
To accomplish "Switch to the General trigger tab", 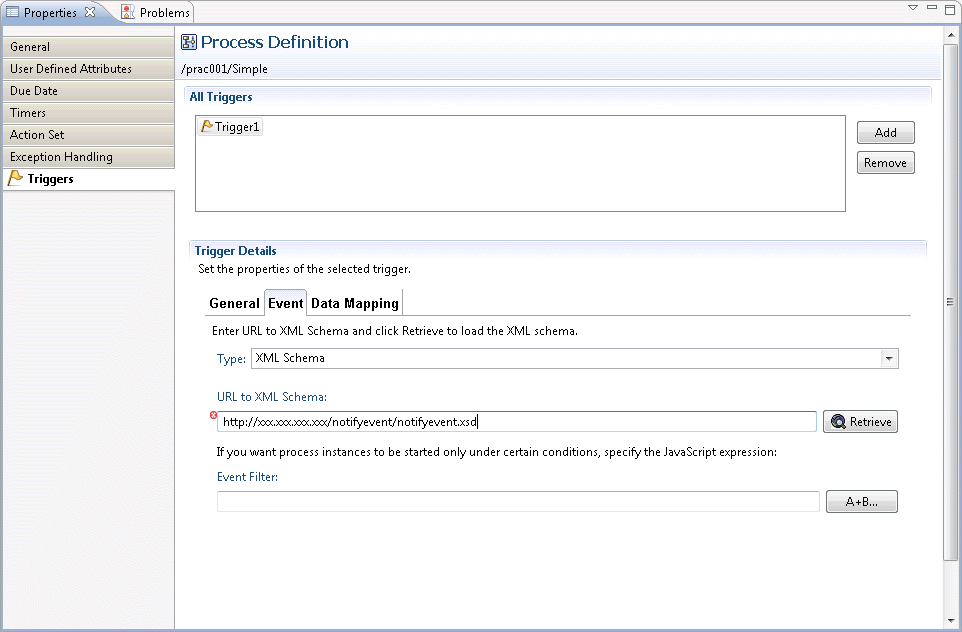I will [234, 303].
